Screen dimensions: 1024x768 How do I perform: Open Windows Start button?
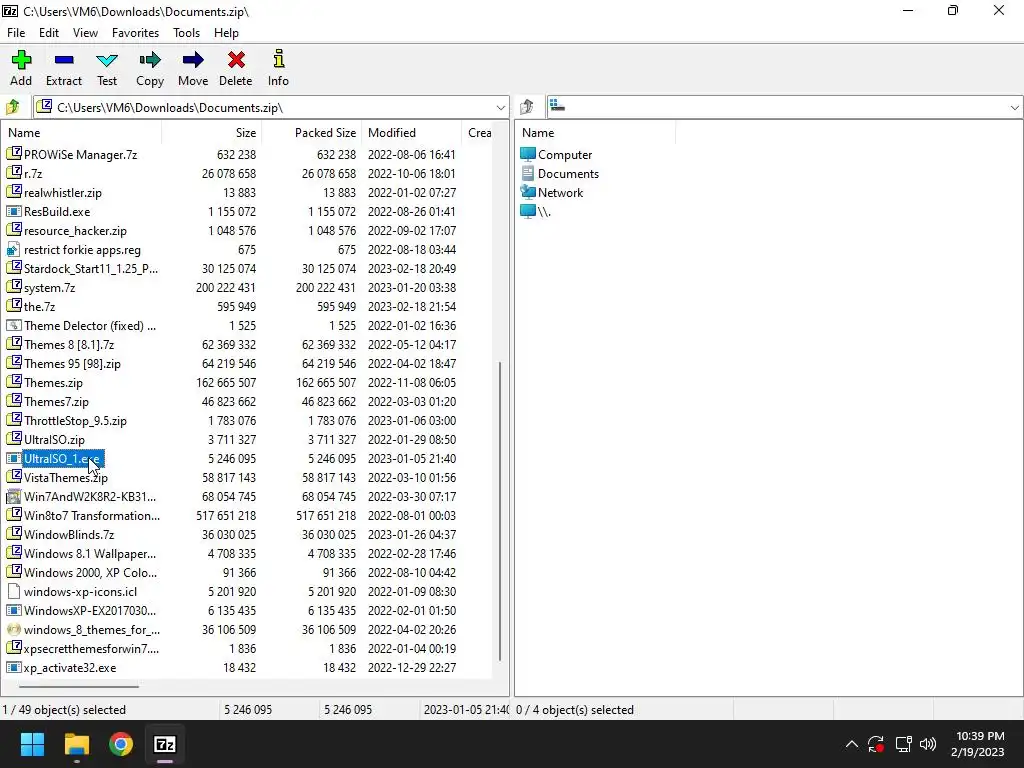[x=32, y=744]
